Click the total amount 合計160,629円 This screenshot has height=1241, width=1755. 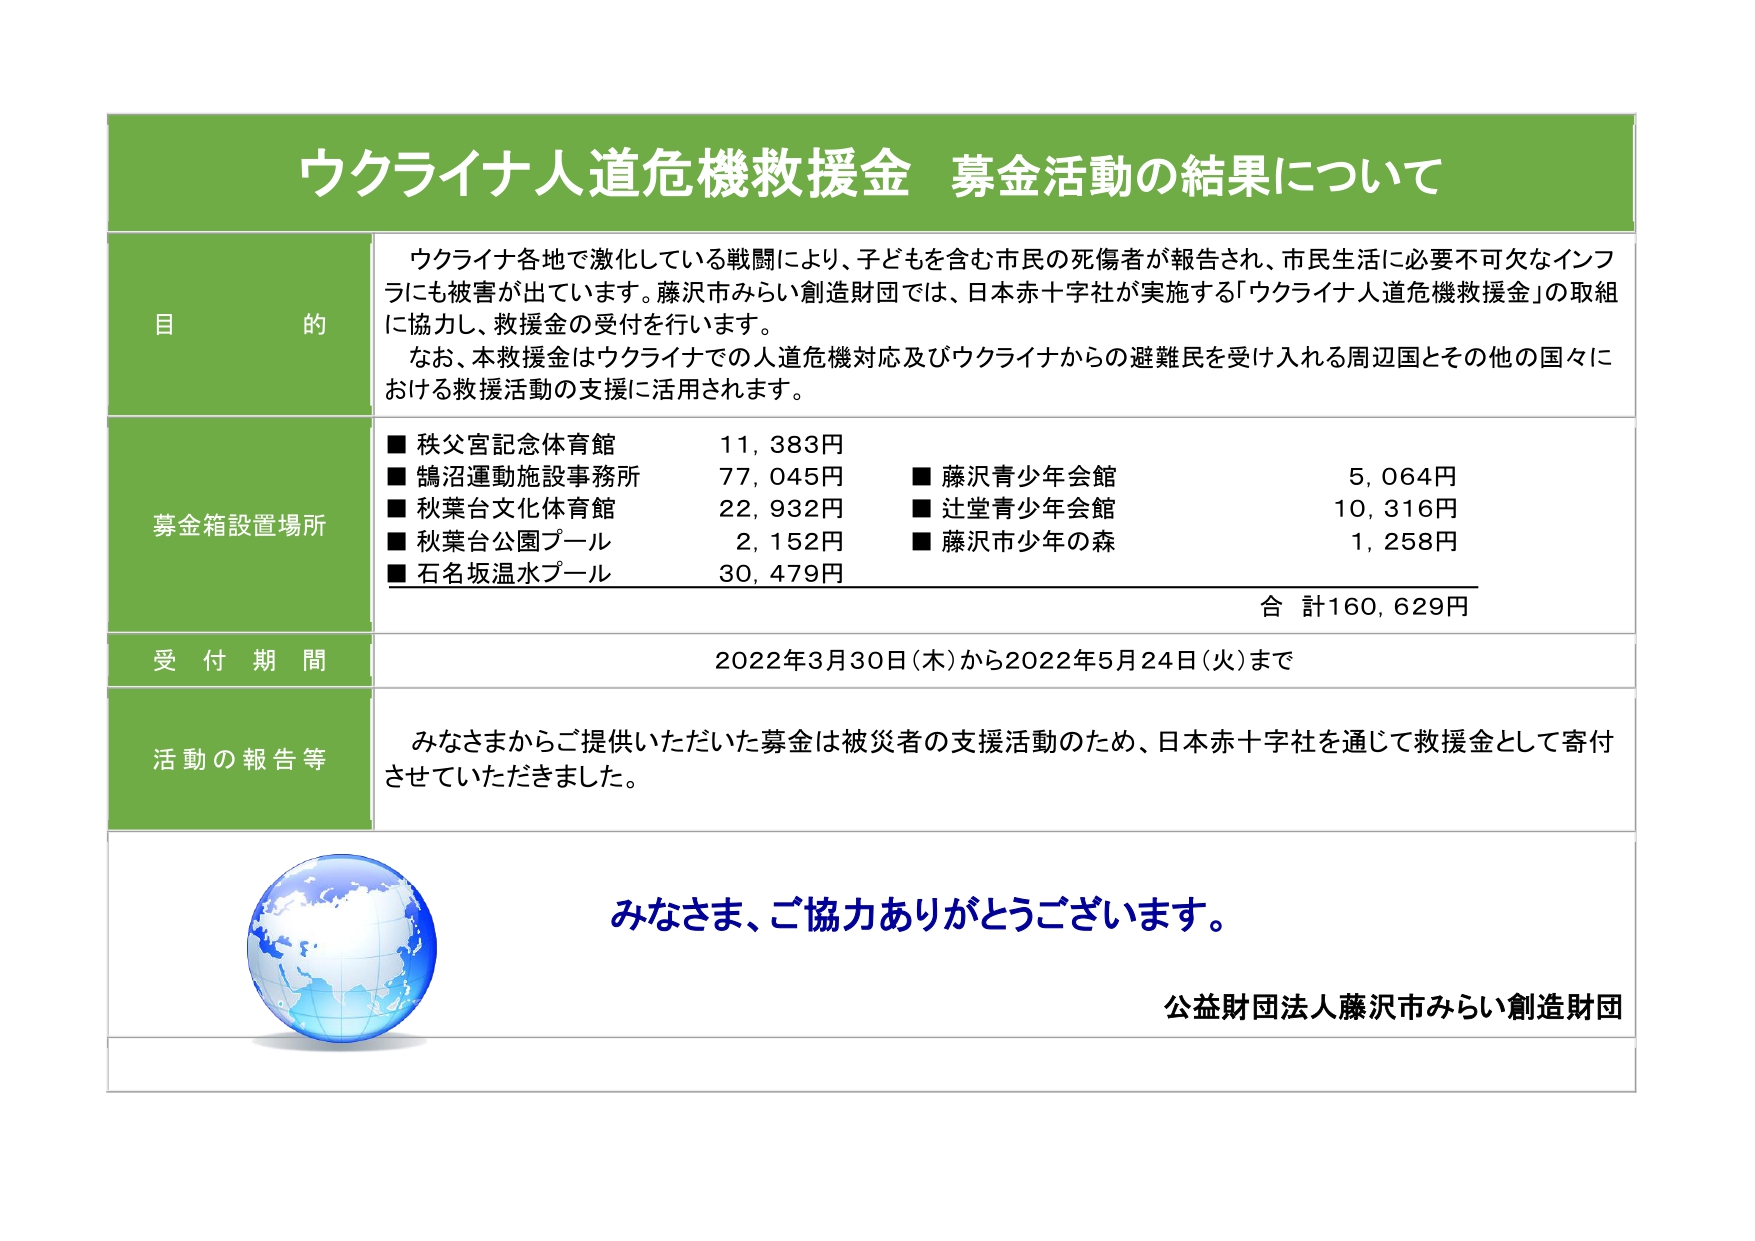(1364, 607)
